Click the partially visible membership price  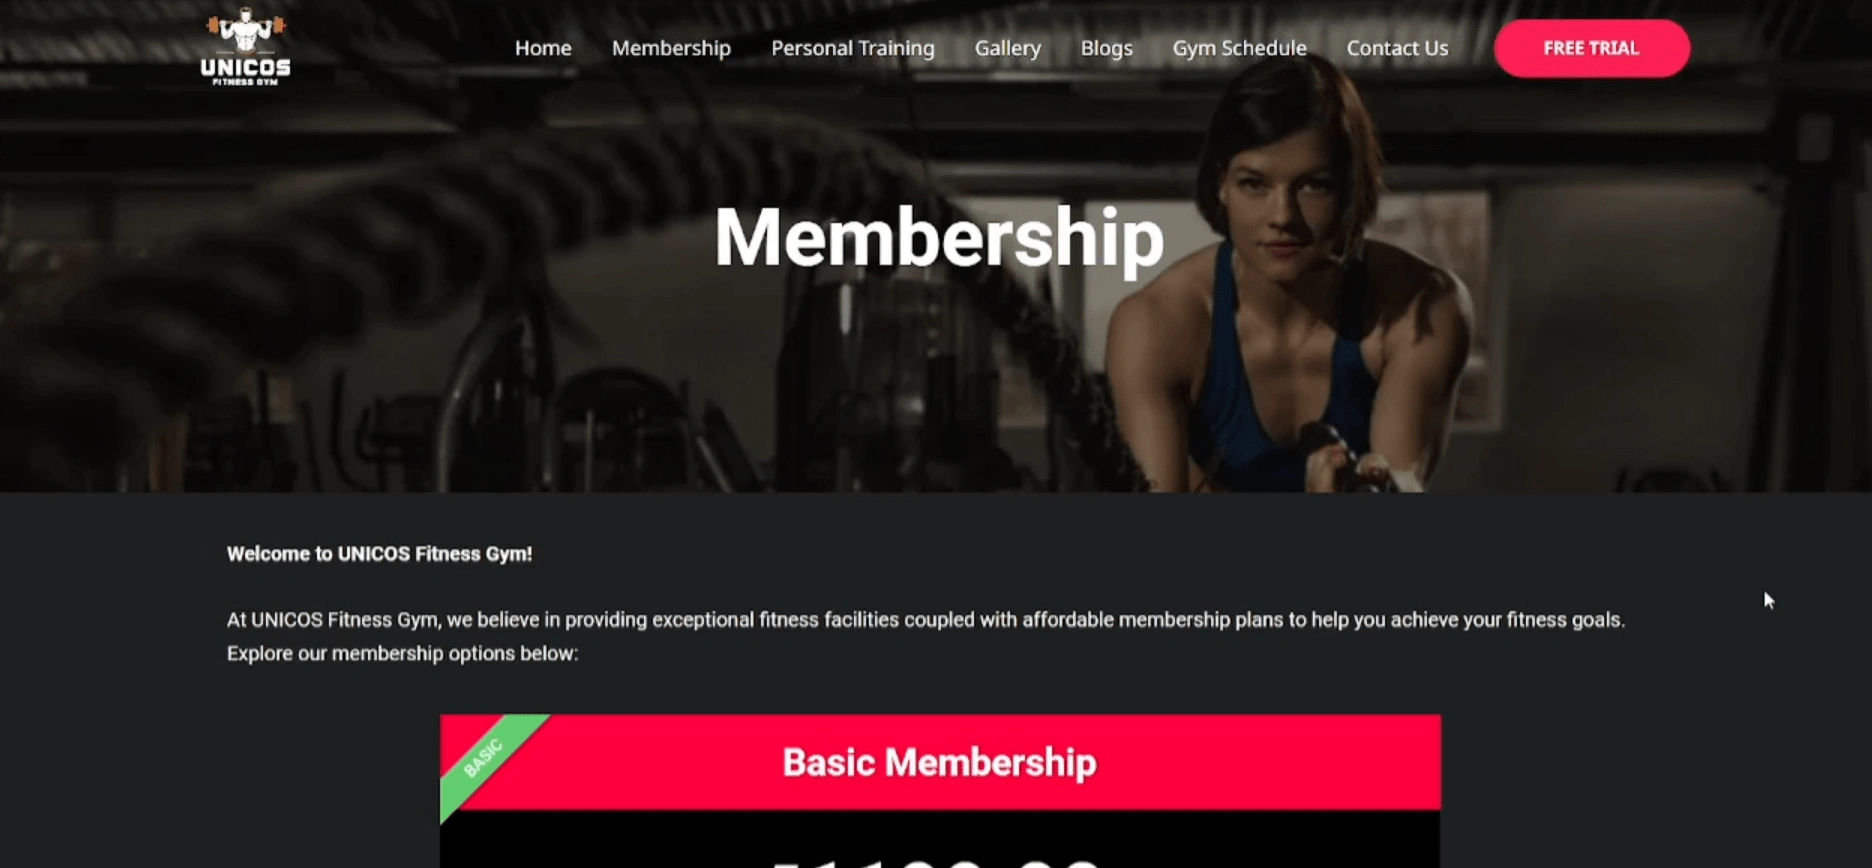click(938, 861)
